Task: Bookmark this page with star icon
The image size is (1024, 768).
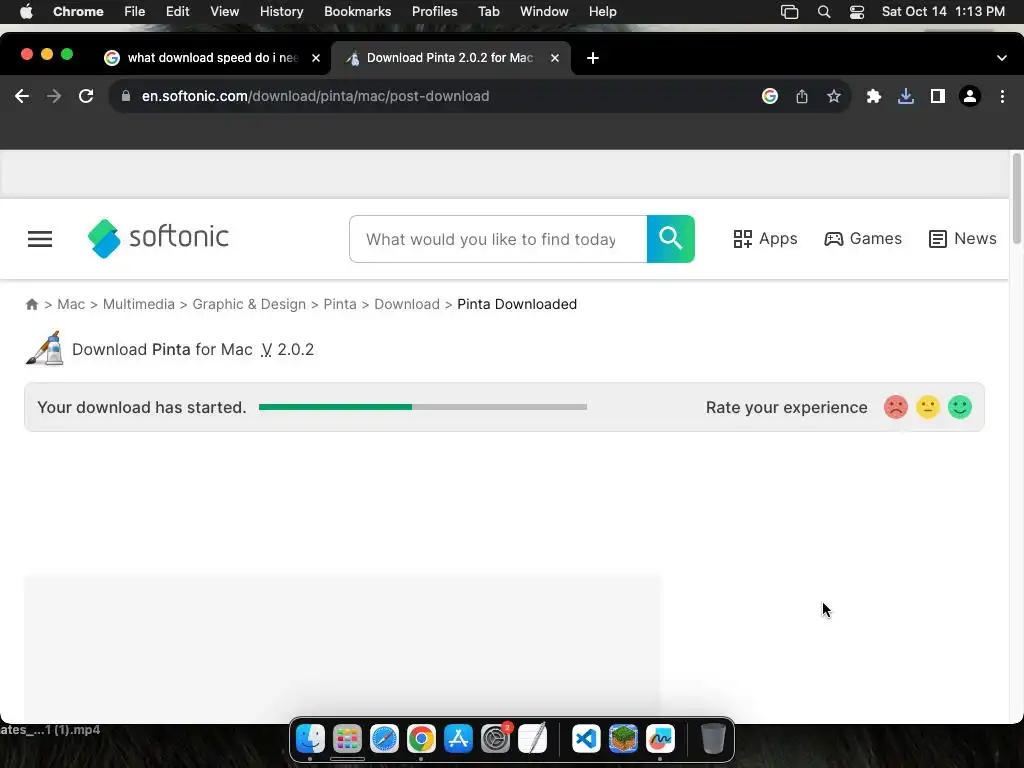Action: click(833, 96)
